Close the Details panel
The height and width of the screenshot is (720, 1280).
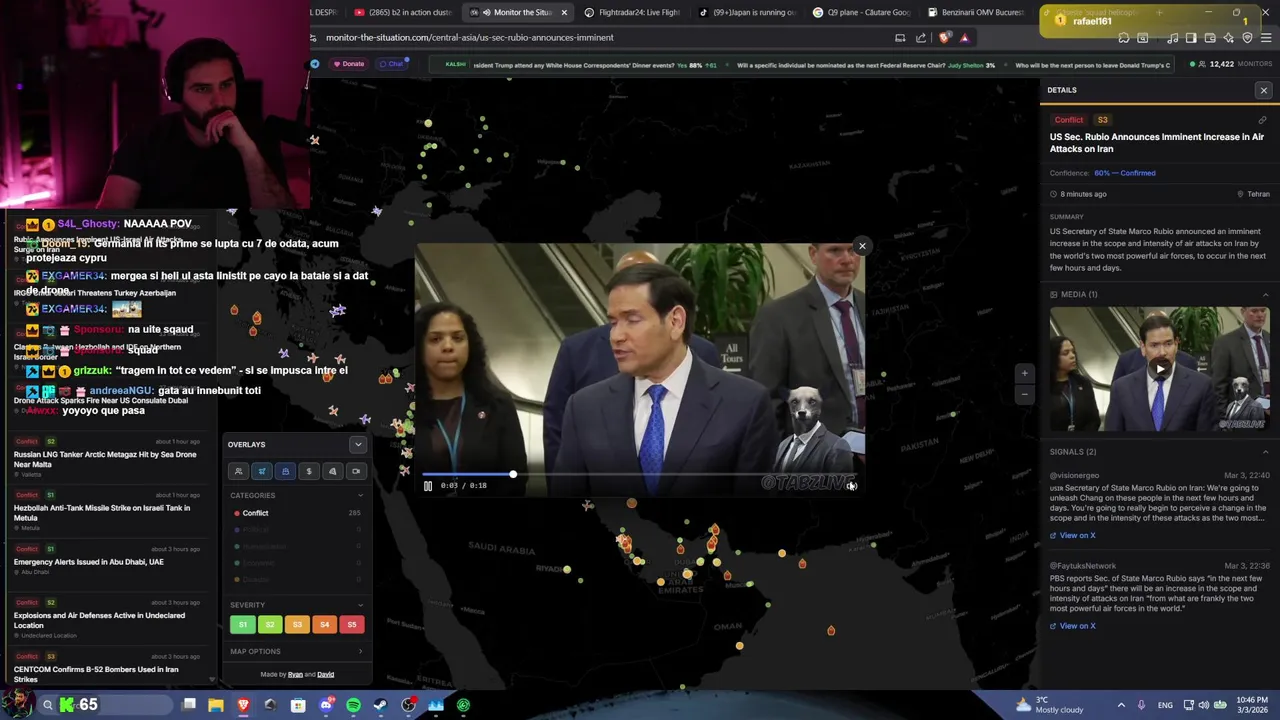pos(1263,90)
